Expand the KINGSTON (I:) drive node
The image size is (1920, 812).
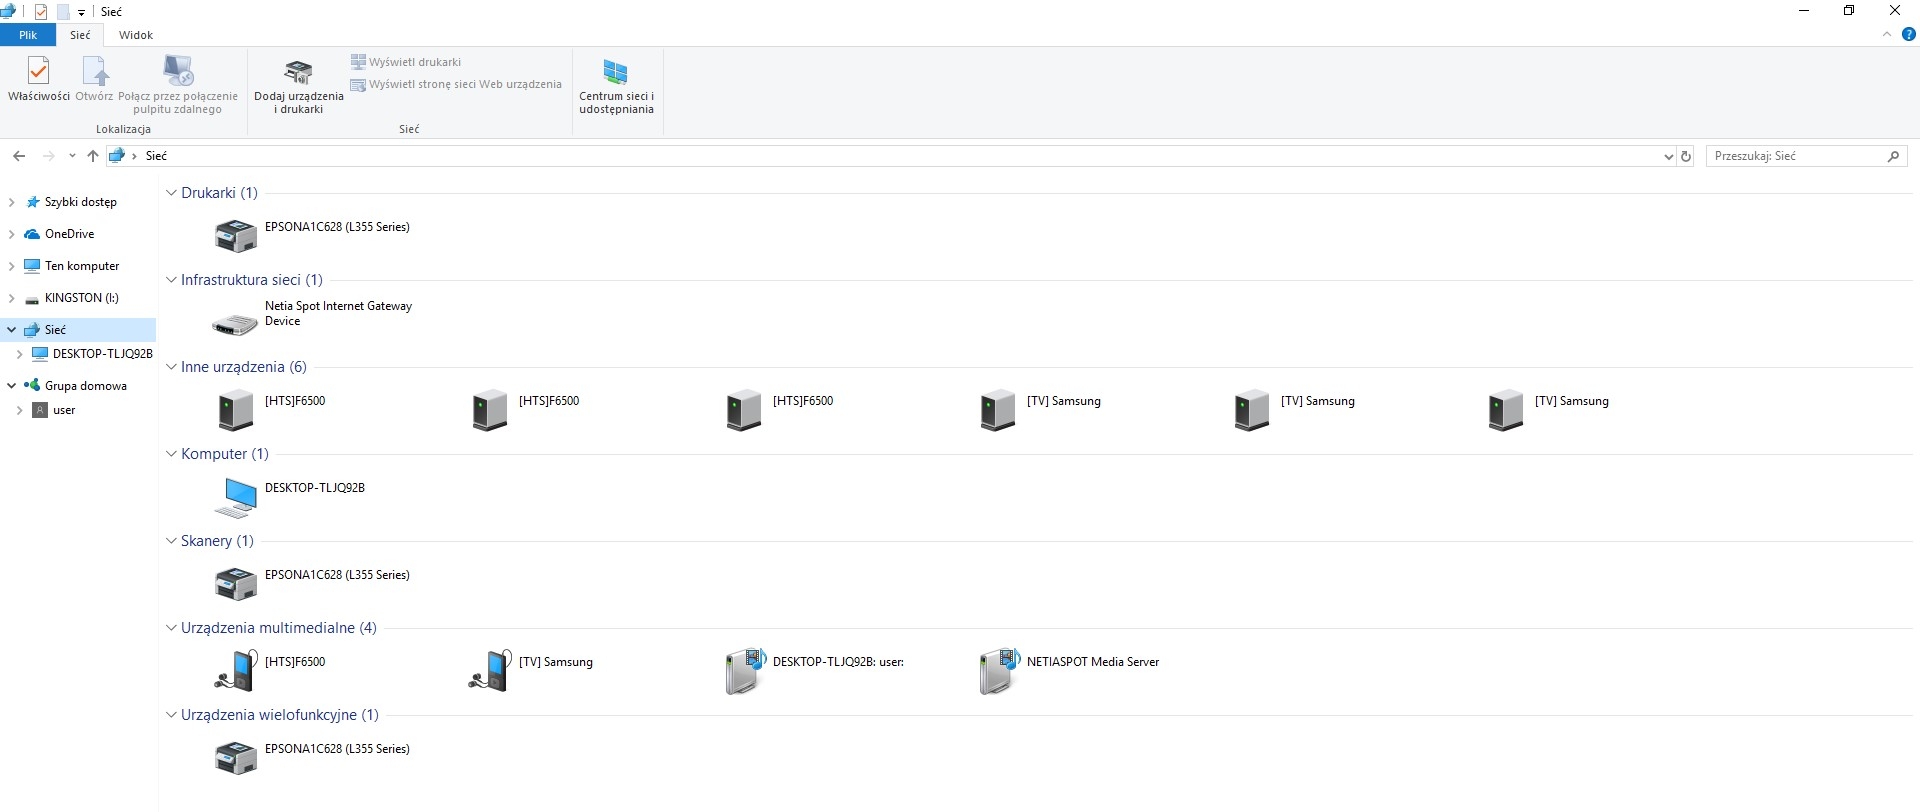point(11,298)
